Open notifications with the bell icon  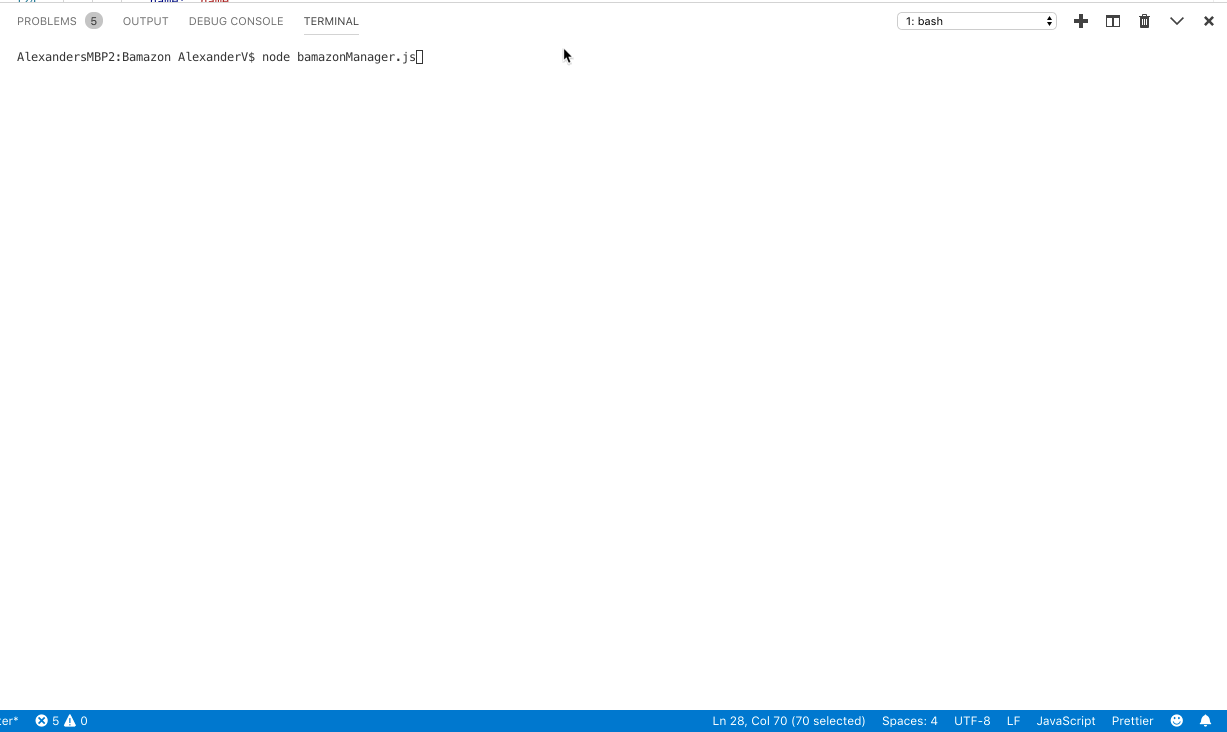tap(1205, 721)
